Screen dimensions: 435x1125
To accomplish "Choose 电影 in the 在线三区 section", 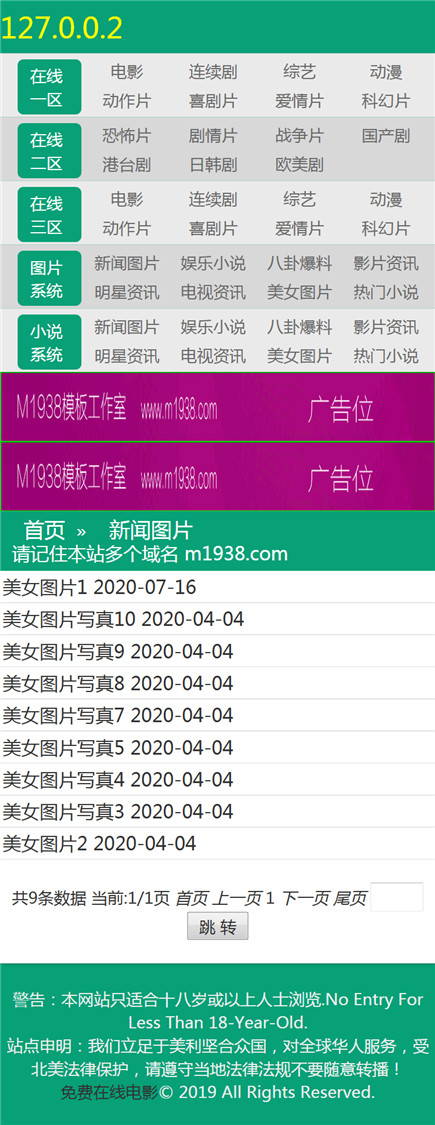I will [127, 200].
